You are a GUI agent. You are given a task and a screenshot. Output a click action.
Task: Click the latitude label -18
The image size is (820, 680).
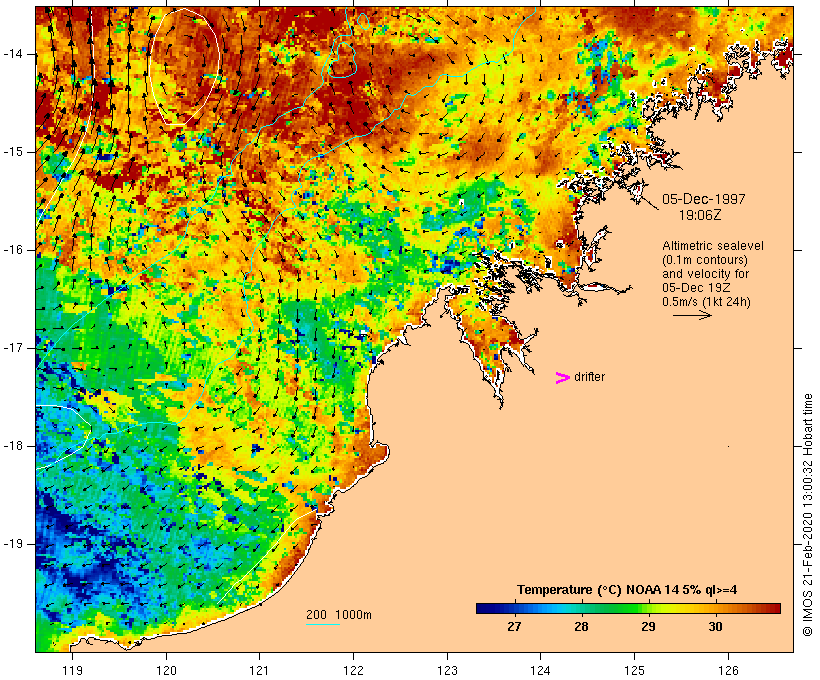tap(13, 446)
